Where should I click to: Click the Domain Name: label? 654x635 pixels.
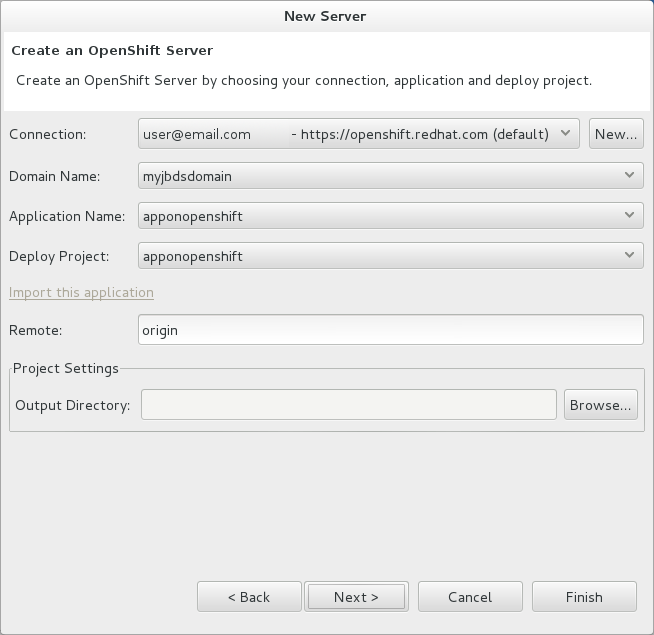[x=55, y=176]
